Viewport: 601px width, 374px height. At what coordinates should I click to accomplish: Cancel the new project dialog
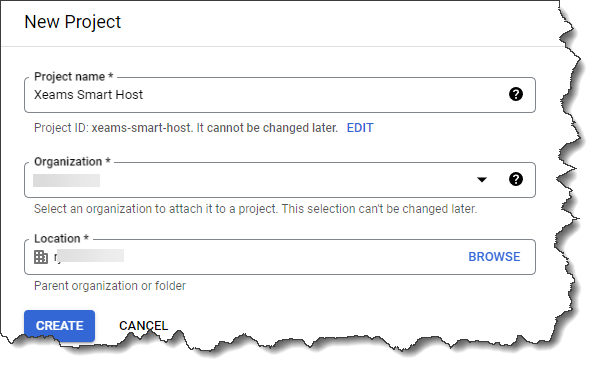tap(143, 326)
